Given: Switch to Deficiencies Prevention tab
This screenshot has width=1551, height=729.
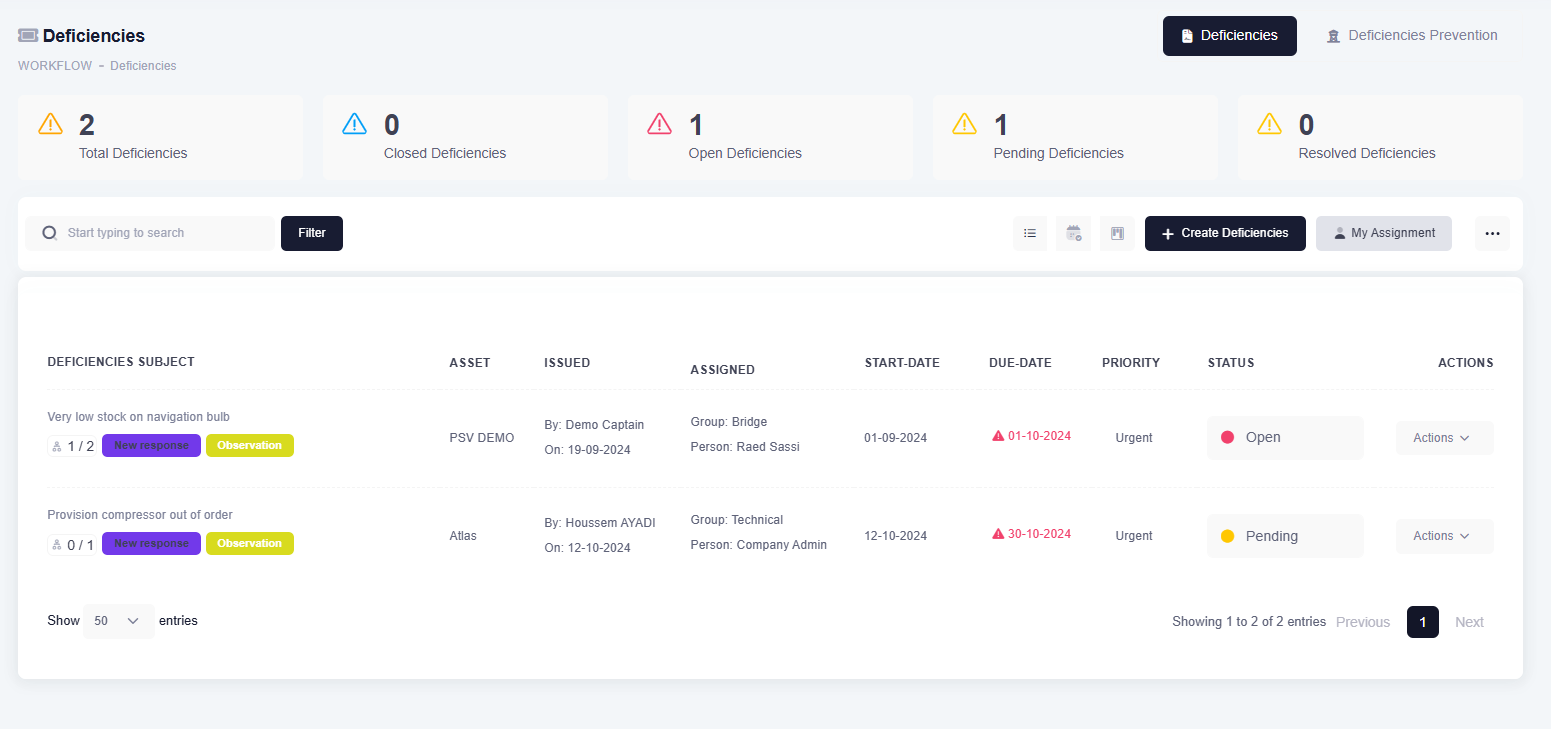Looking at the screenshot, I should click(x=1411, y=36).
